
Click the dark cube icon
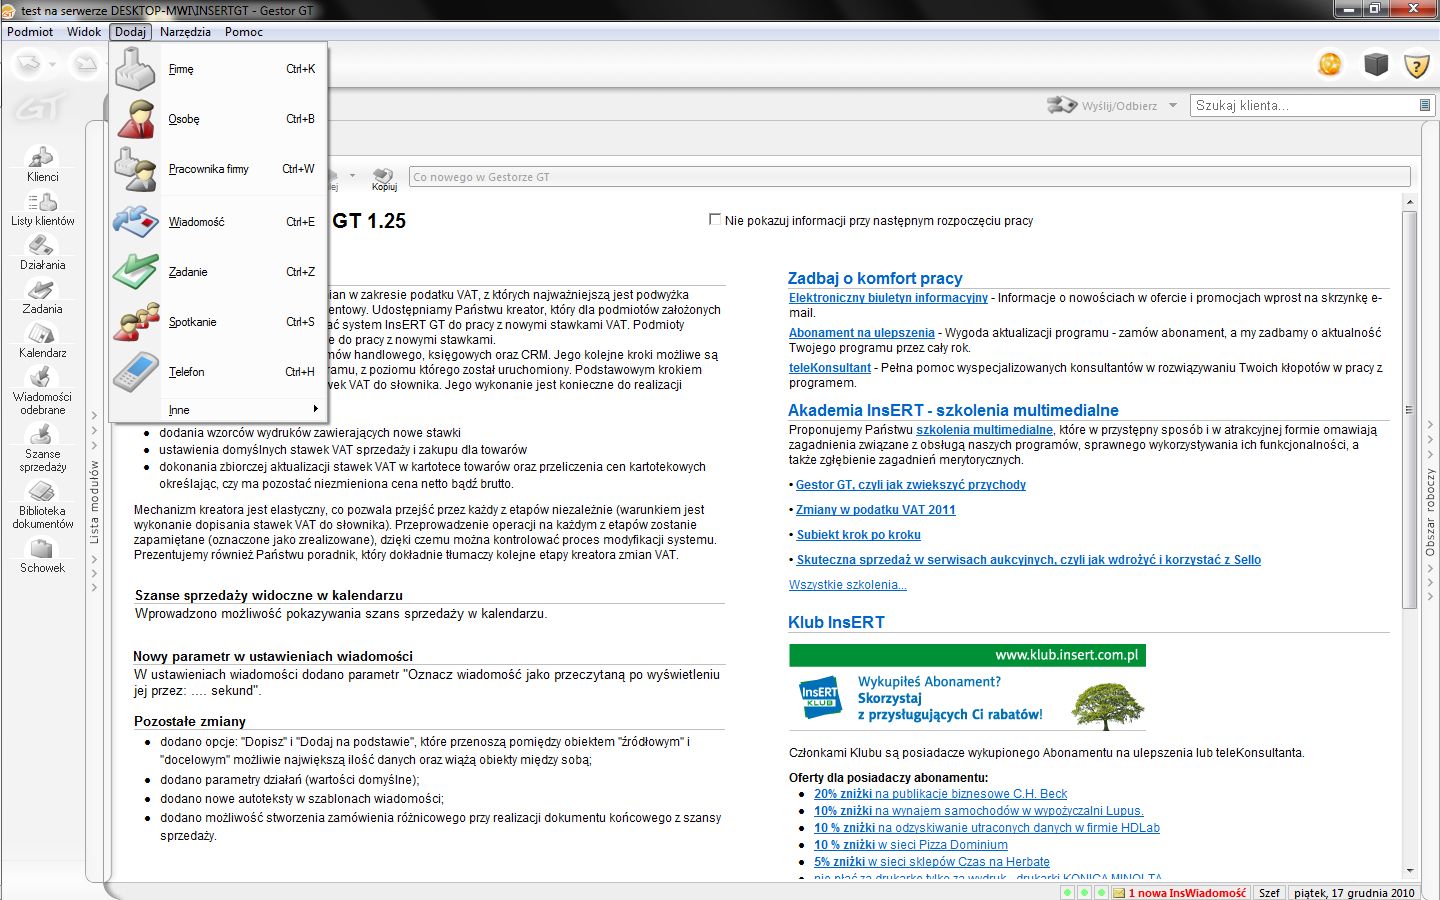[x=1376, y=65]
